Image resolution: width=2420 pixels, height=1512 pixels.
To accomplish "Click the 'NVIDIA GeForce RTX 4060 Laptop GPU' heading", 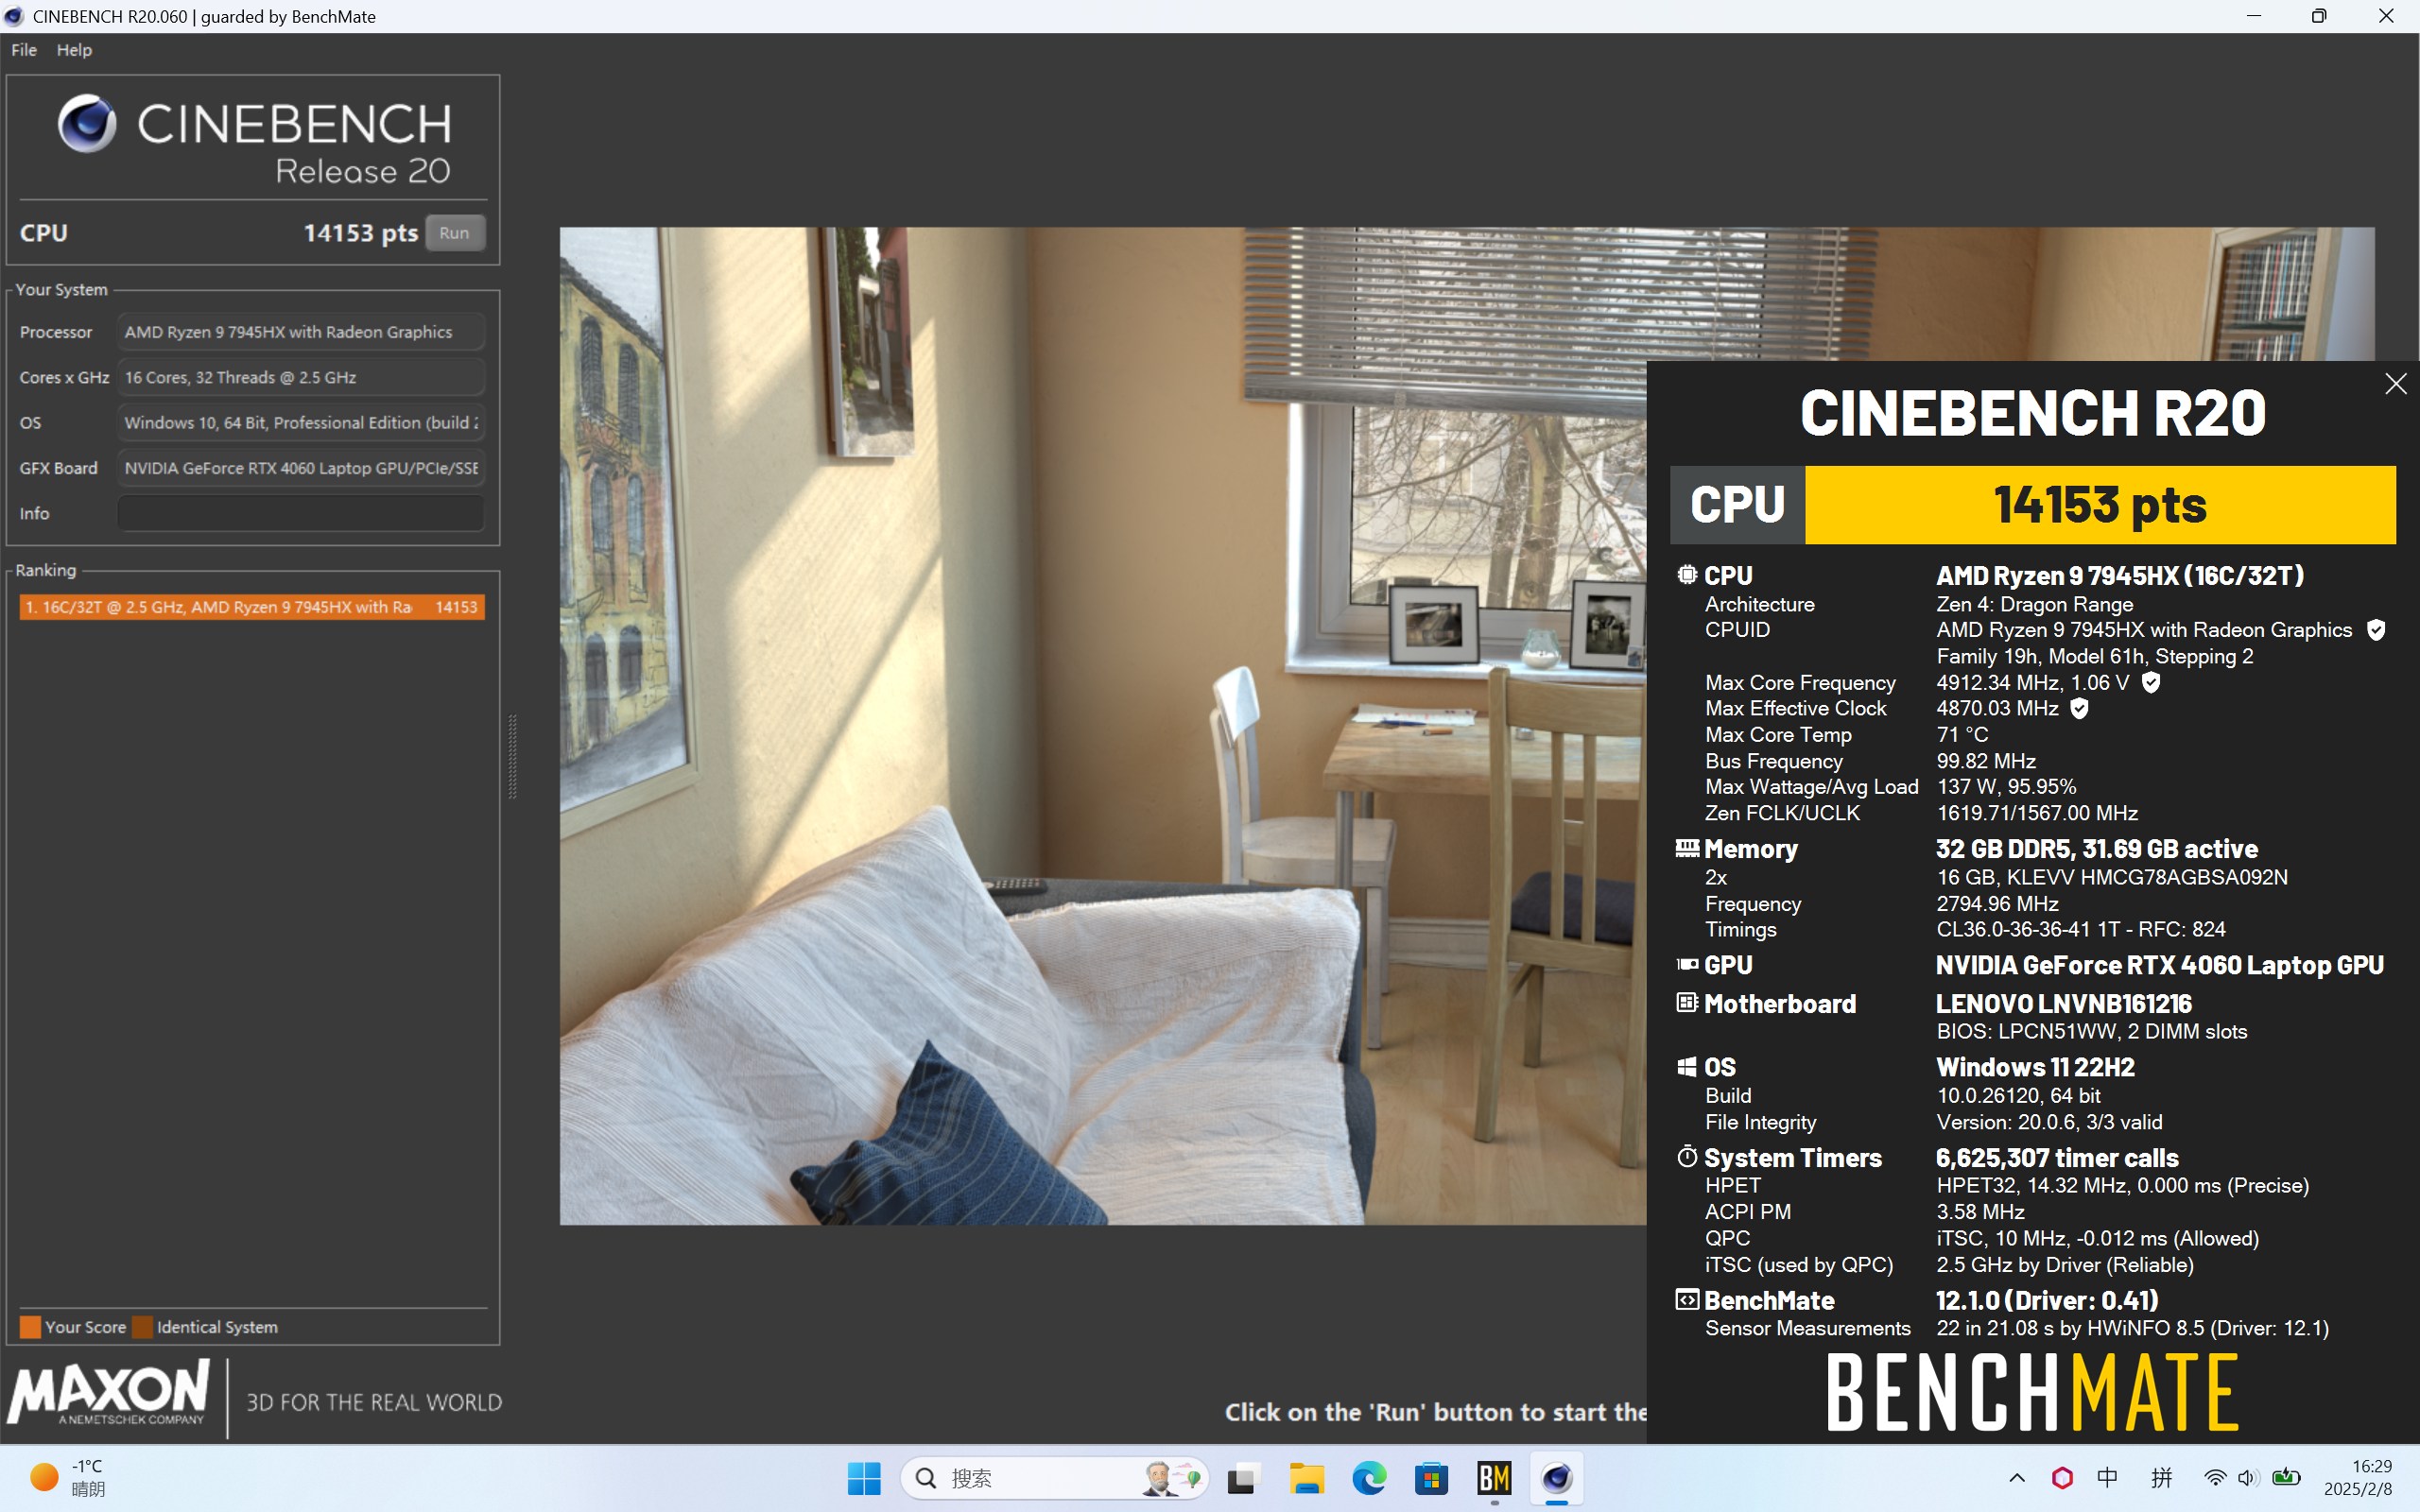I will pos(2160,966).
